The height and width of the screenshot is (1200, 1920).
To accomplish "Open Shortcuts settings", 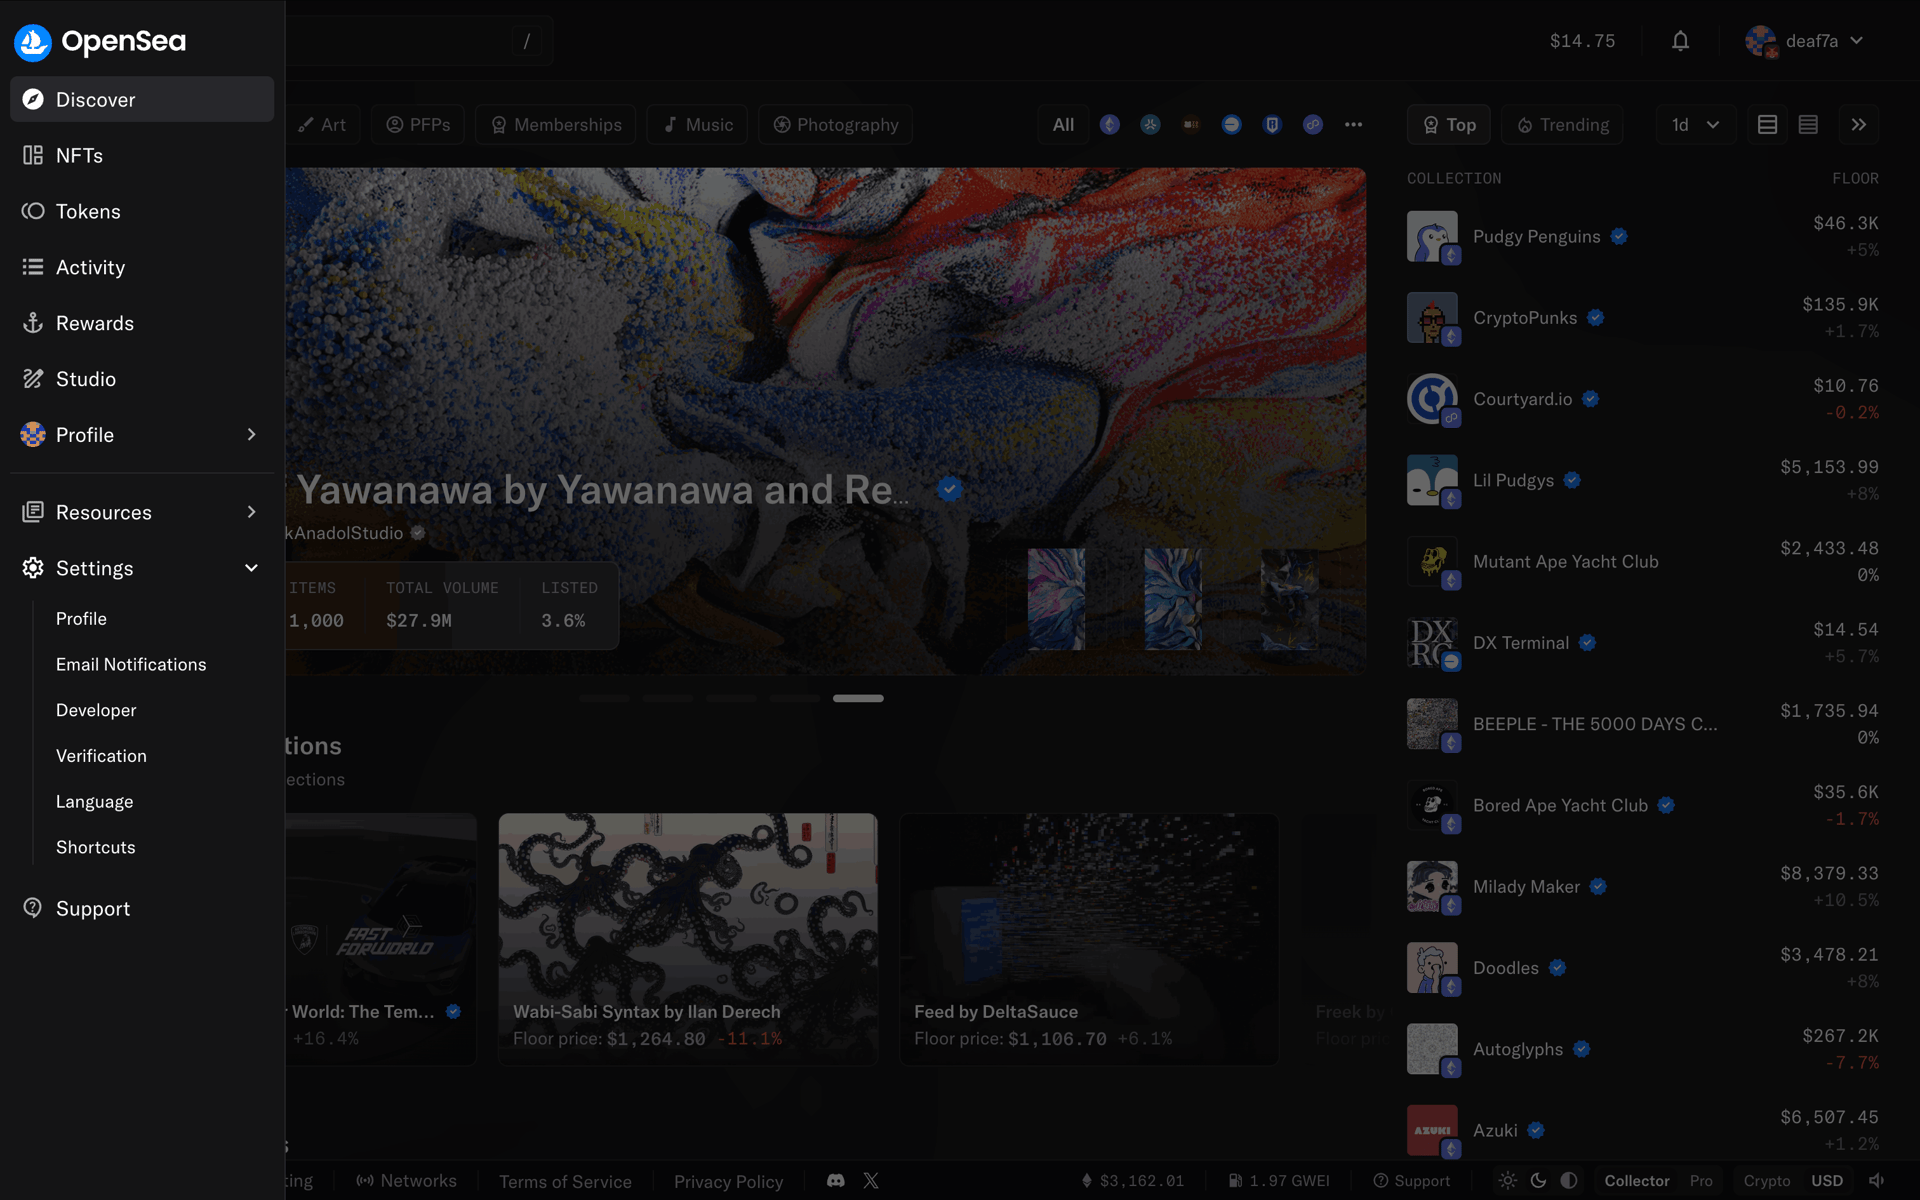I will click(x=95, y=847).
